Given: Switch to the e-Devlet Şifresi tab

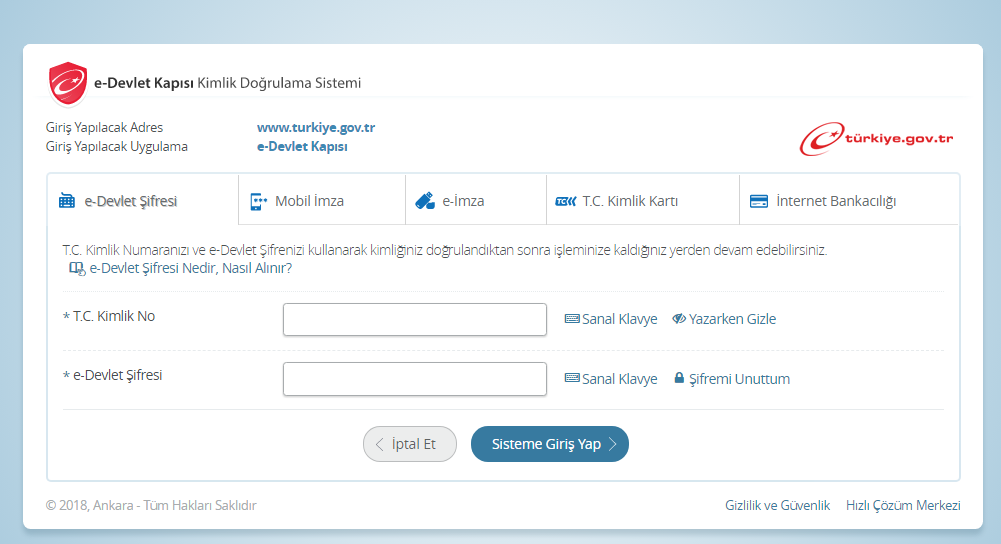Looking at the screenshot, I should pyautogui.click(x=143, y=200).
